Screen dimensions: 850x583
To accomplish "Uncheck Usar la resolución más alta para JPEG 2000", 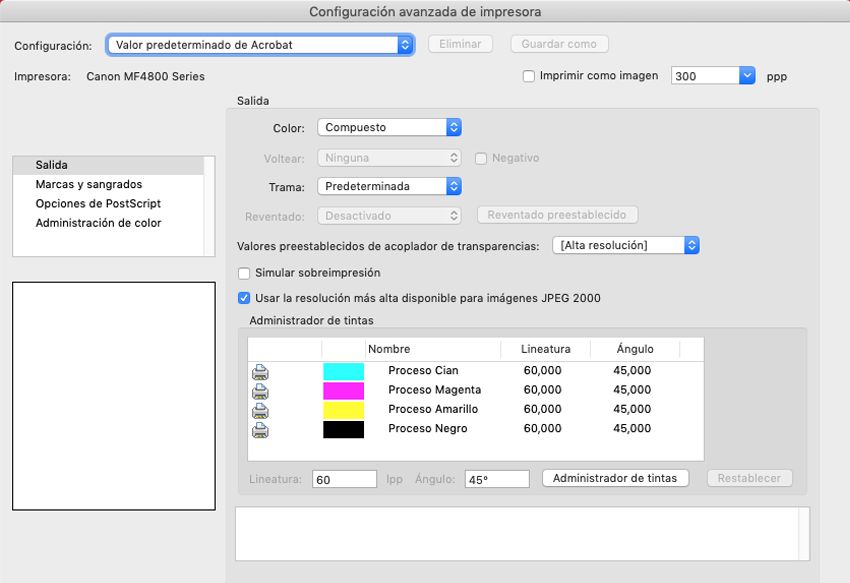I will pyautogui.click(x=242, y=297).
